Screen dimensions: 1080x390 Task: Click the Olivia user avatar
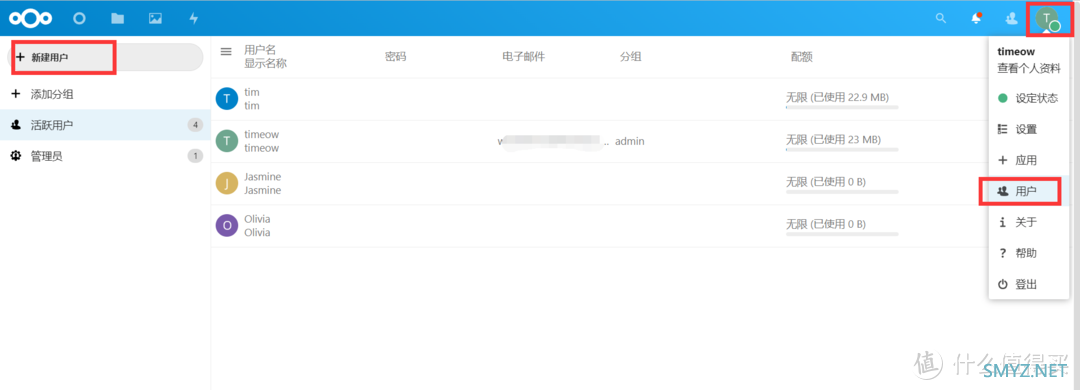227,225
